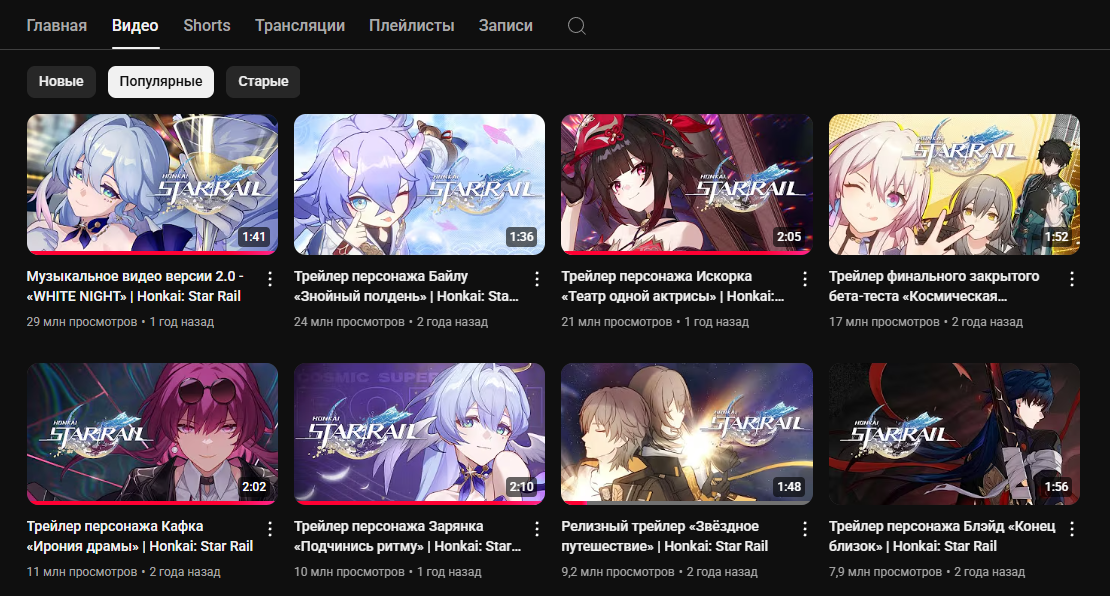Open more options for Блэйд character trailer
Viewport: 1110px width, 596px height.
[1072, 529]
